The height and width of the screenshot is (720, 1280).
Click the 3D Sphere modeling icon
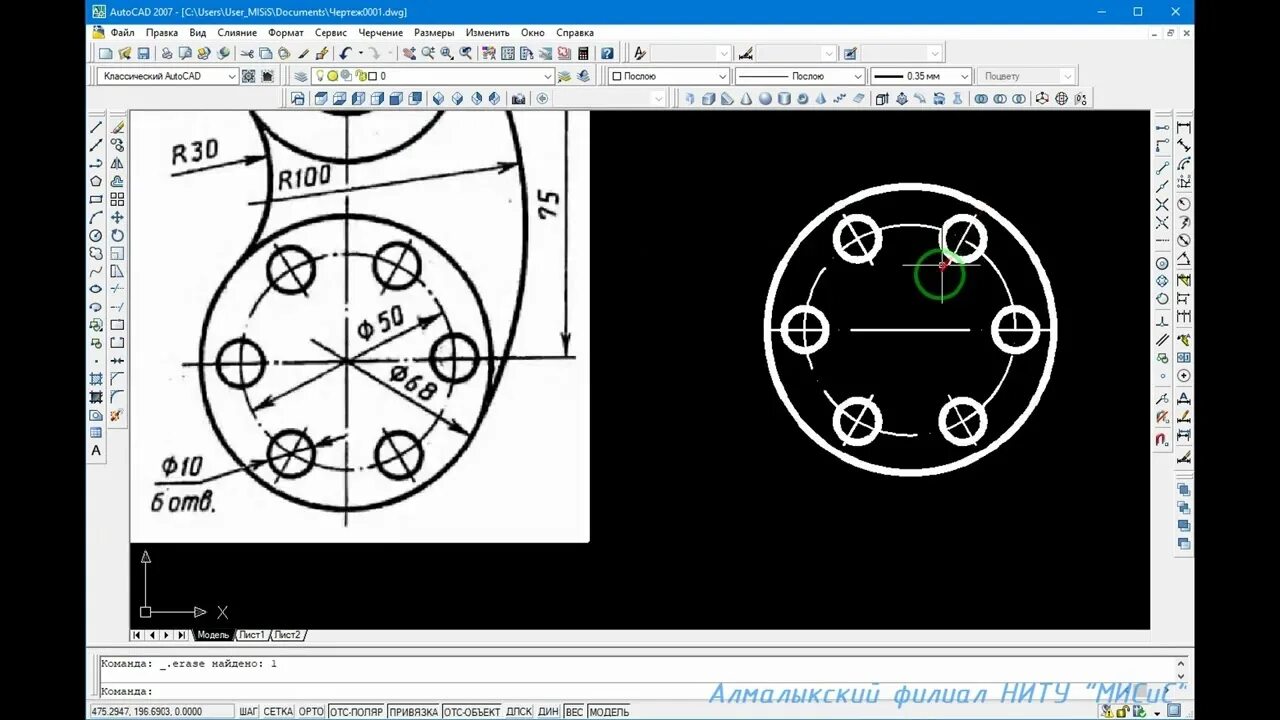[765, 98]
